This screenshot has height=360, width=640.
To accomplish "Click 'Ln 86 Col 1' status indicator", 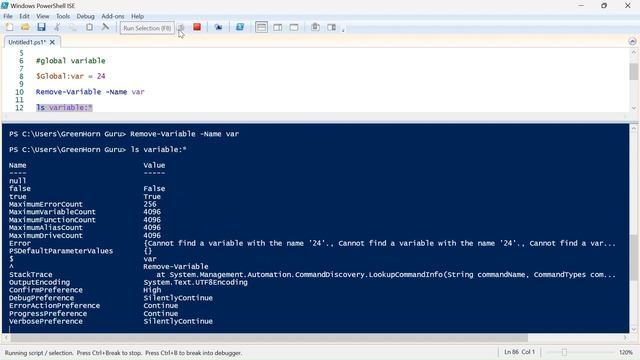I will [519, 352].
